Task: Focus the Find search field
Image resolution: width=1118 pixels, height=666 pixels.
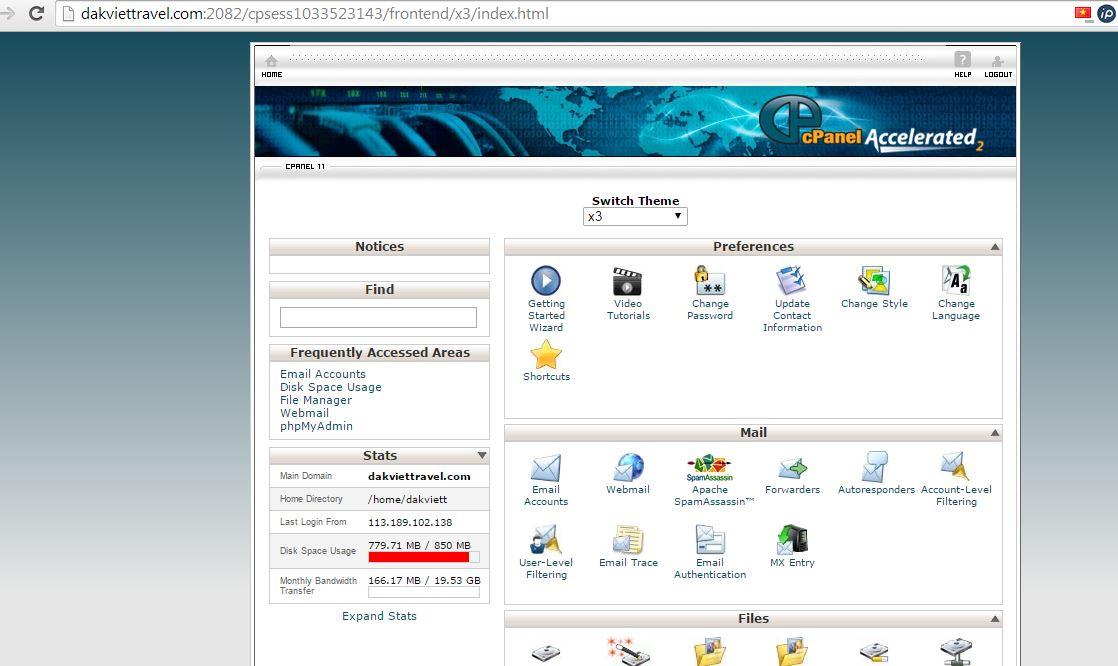Action: [x=378, y=317]
